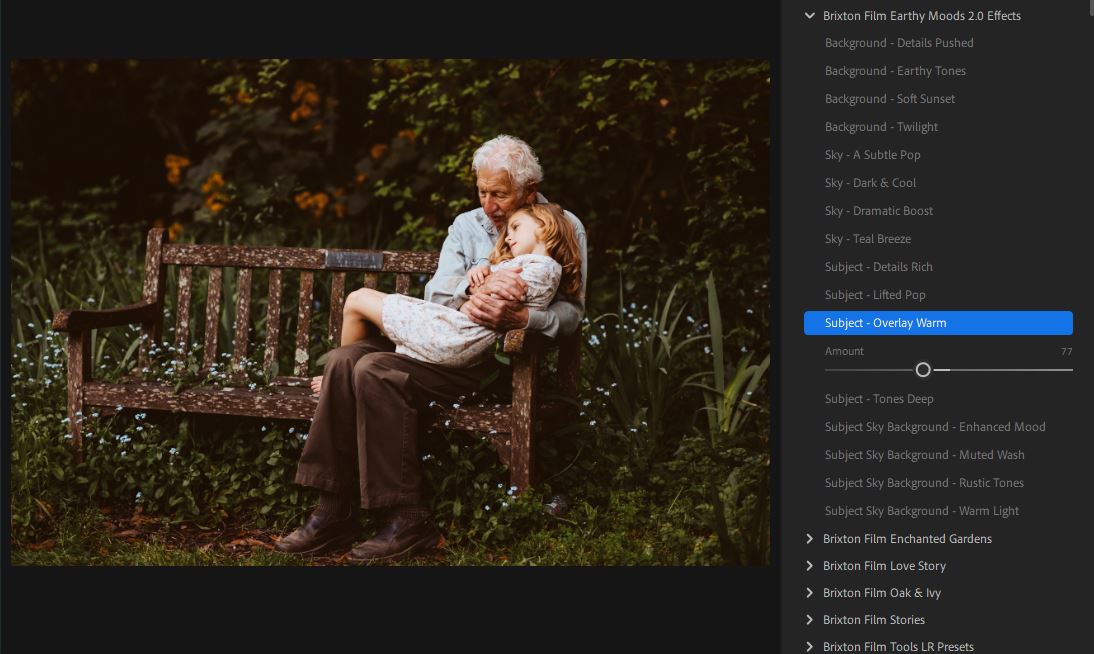The width and height of the screenshot is (1094, 654).
Task: Choose Sky - Teal Breeze preset
Action: pos(867,239)
